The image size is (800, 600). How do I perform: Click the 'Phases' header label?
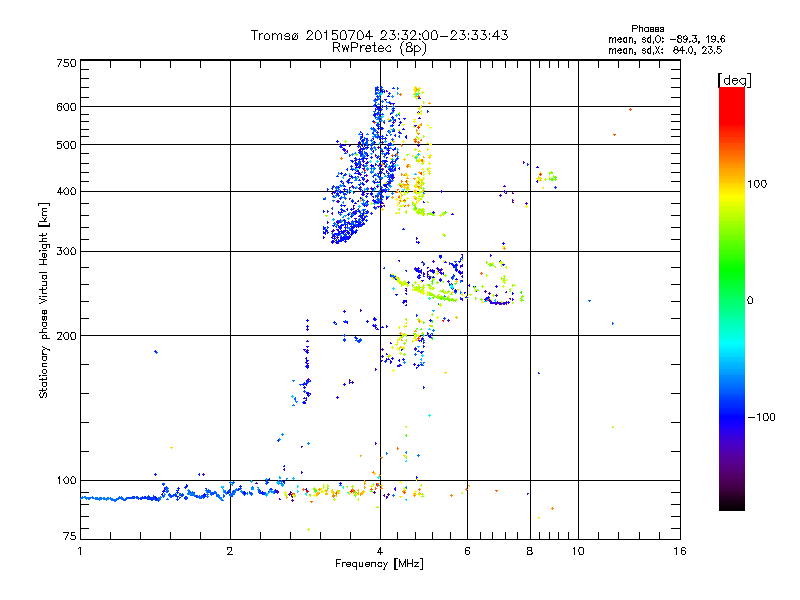[647, 29]
